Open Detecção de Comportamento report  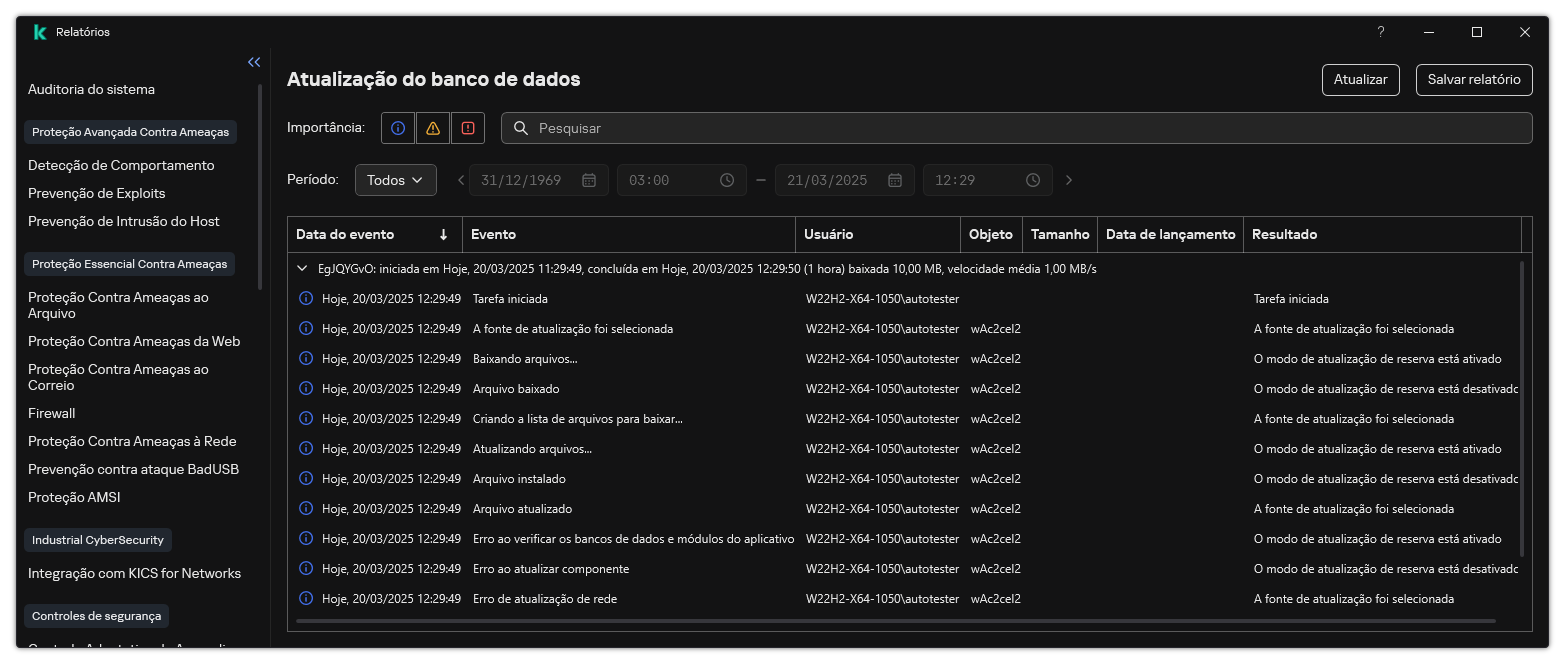pos(120,165)
